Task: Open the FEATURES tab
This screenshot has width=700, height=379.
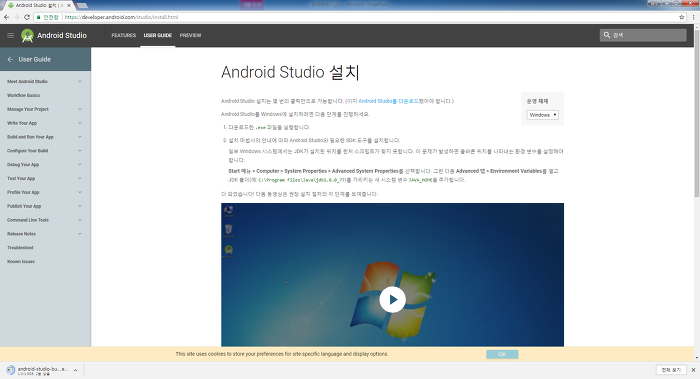Action: pyautogui.click(x=124, y=35)
